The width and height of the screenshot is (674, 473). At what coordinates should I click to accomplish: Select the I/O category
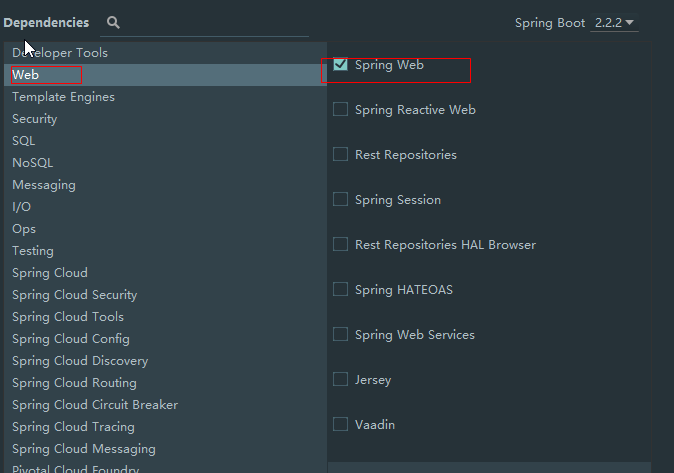click(x=165, y=207)
